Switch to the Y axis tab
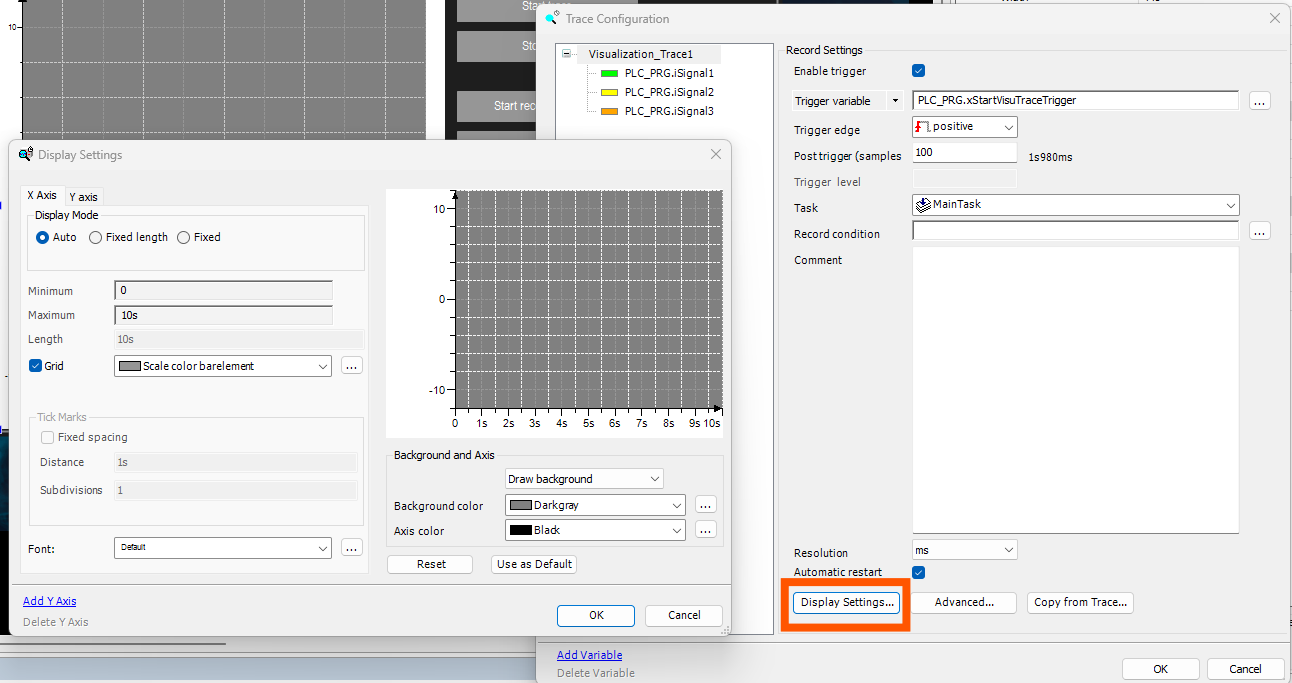Screen dimensions: 1292x683 pos(84,196)
